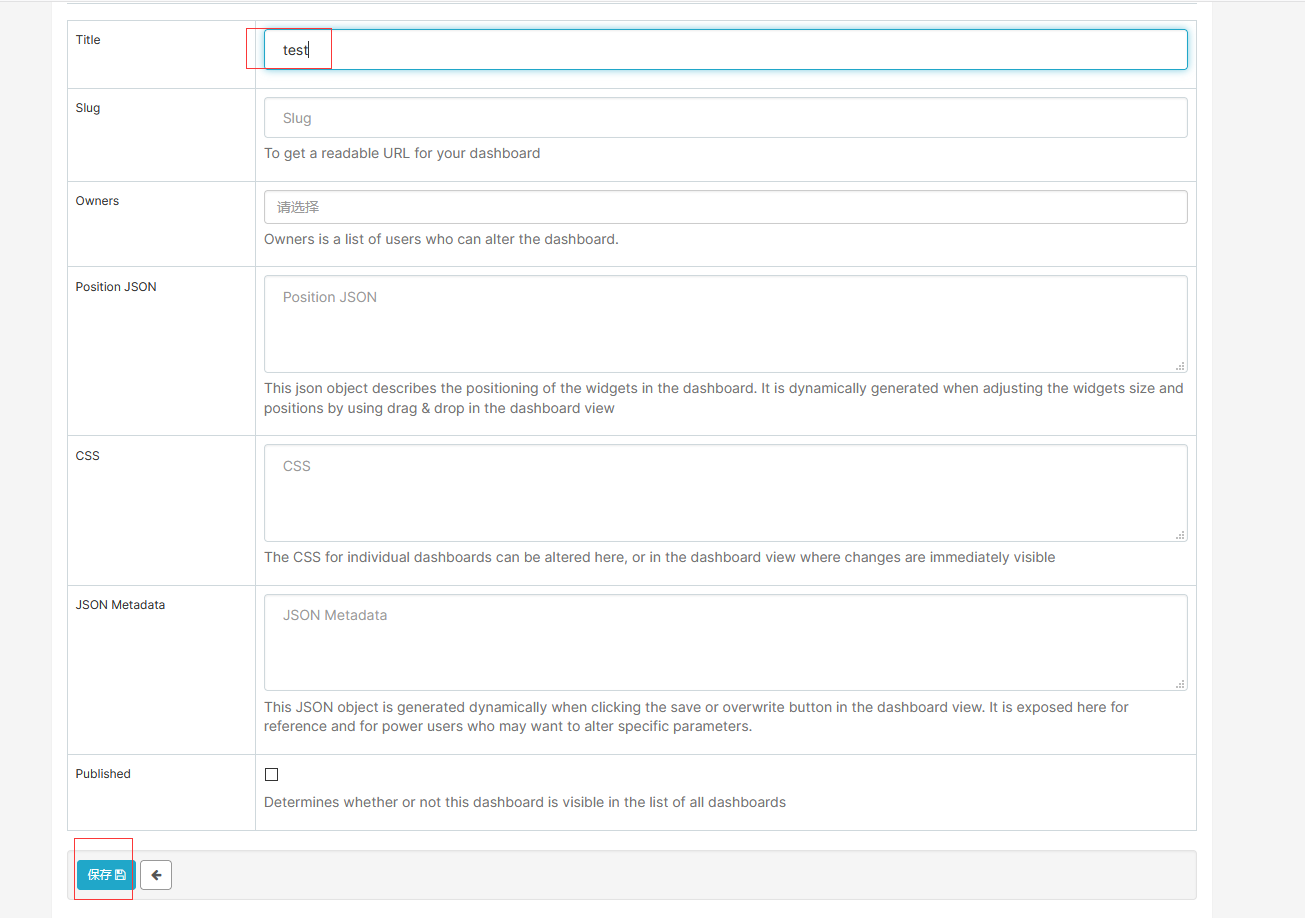Click the "The CSS for individual dashboards" text
The image size is (1305, 918).
(x=660, y=557)
